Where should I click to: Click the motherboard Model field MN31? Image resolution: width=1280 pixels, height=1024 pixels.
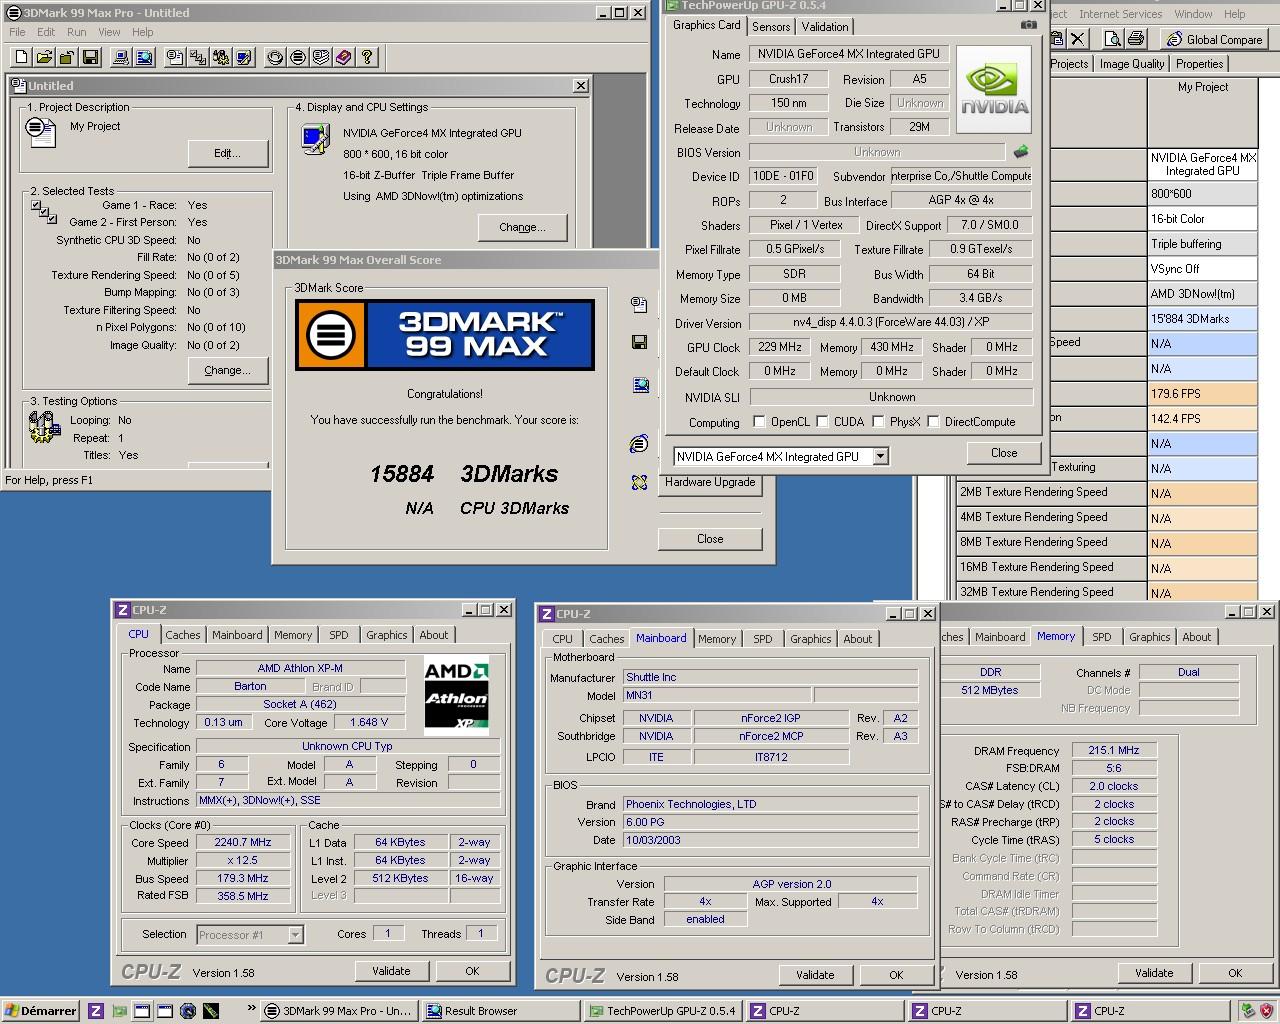click(x=716, y=695)
